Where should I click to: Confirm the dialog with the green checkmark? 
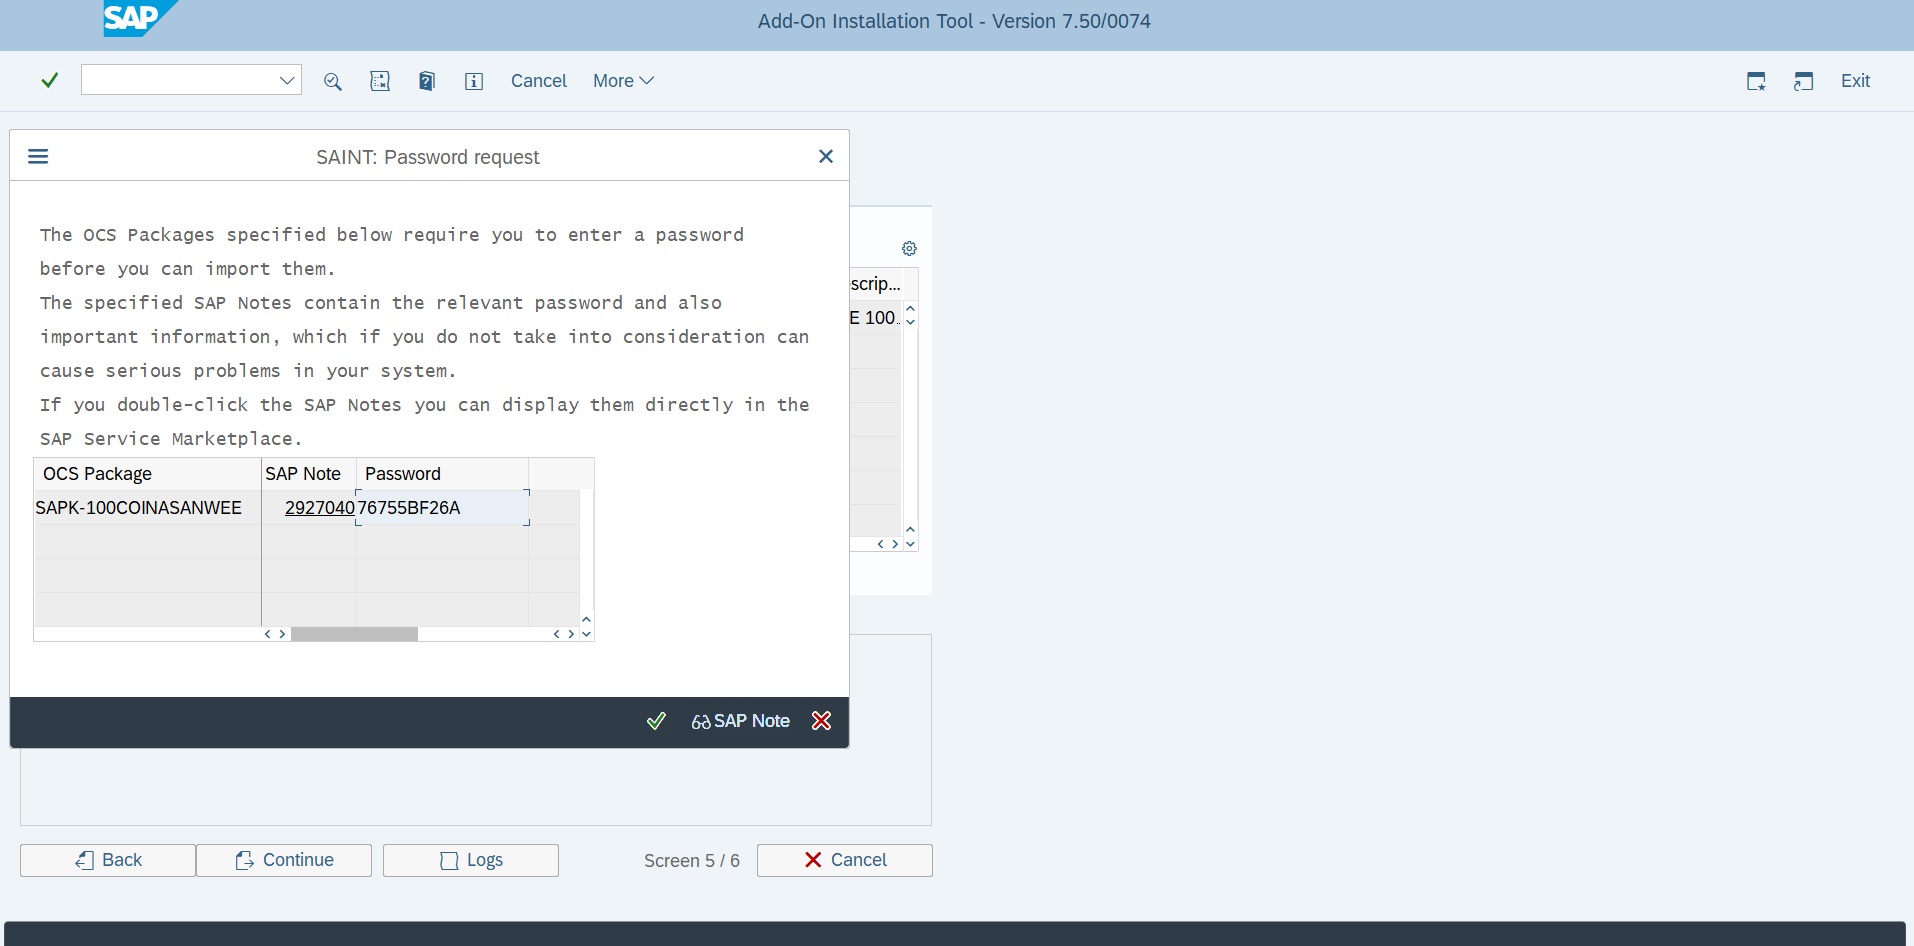tap(656, 721)
